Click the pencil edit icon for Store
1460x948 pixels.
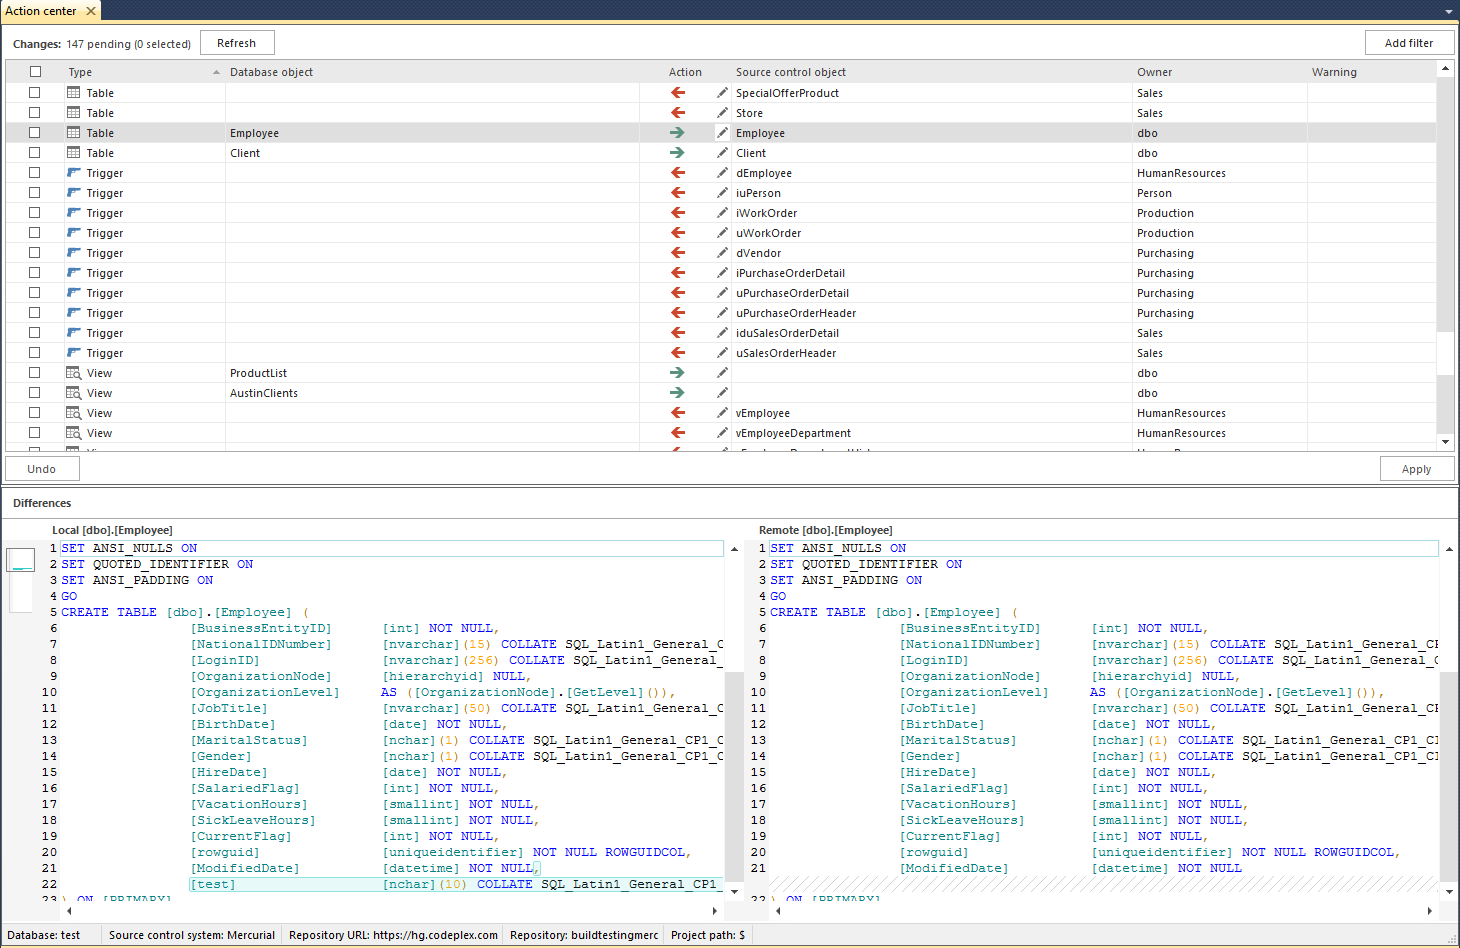pyautogui.click(x=722, y=113)
